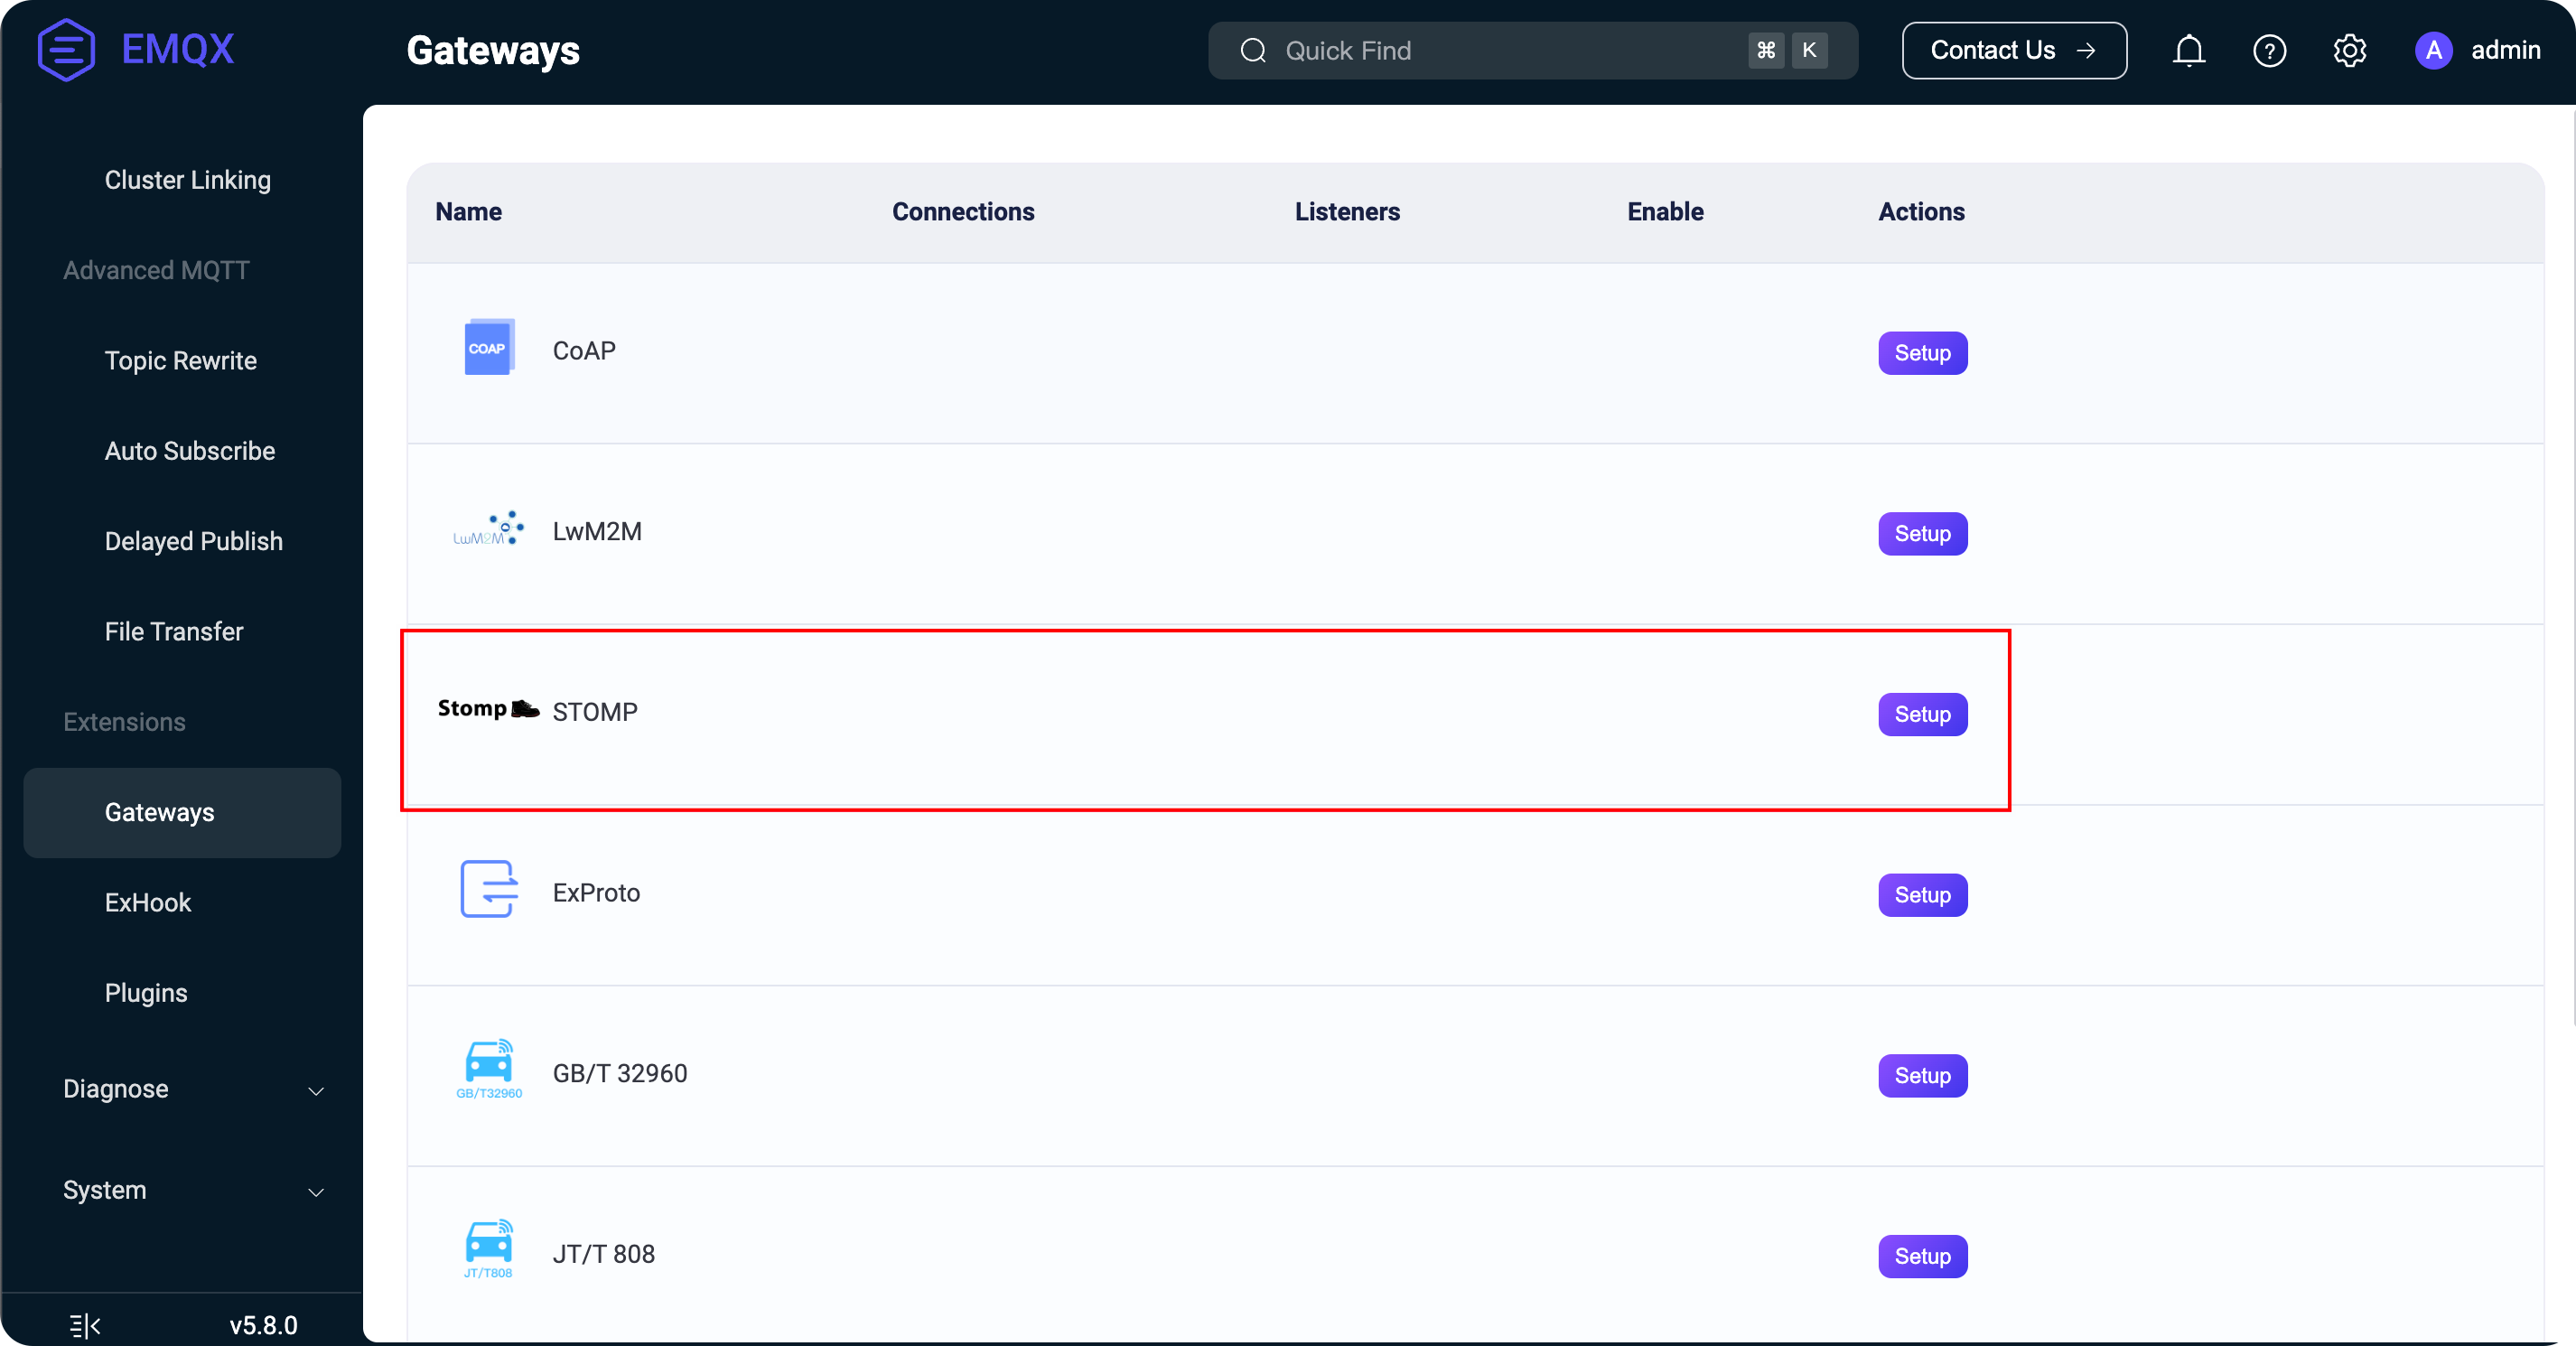Click the settings gear icon
This screenshot has width=2576, height=1346.
pos(2349,51)
